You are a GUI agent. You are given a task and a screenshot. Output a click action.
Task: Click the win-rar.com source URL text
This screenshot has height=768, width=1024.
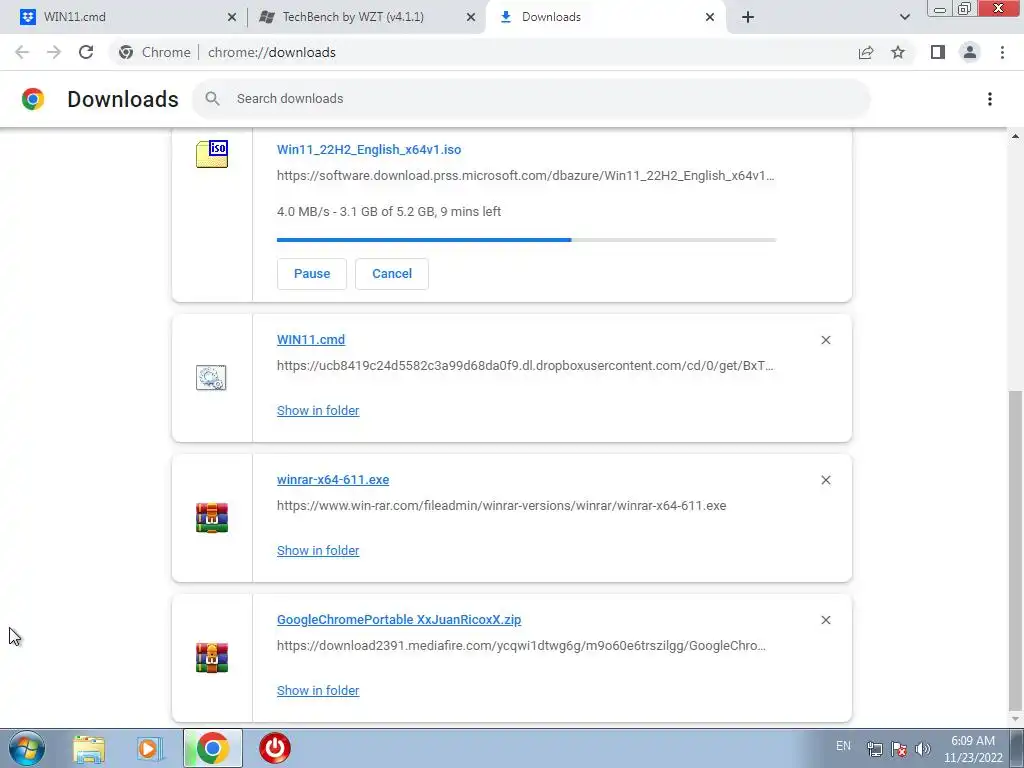[x=502, y=505]
